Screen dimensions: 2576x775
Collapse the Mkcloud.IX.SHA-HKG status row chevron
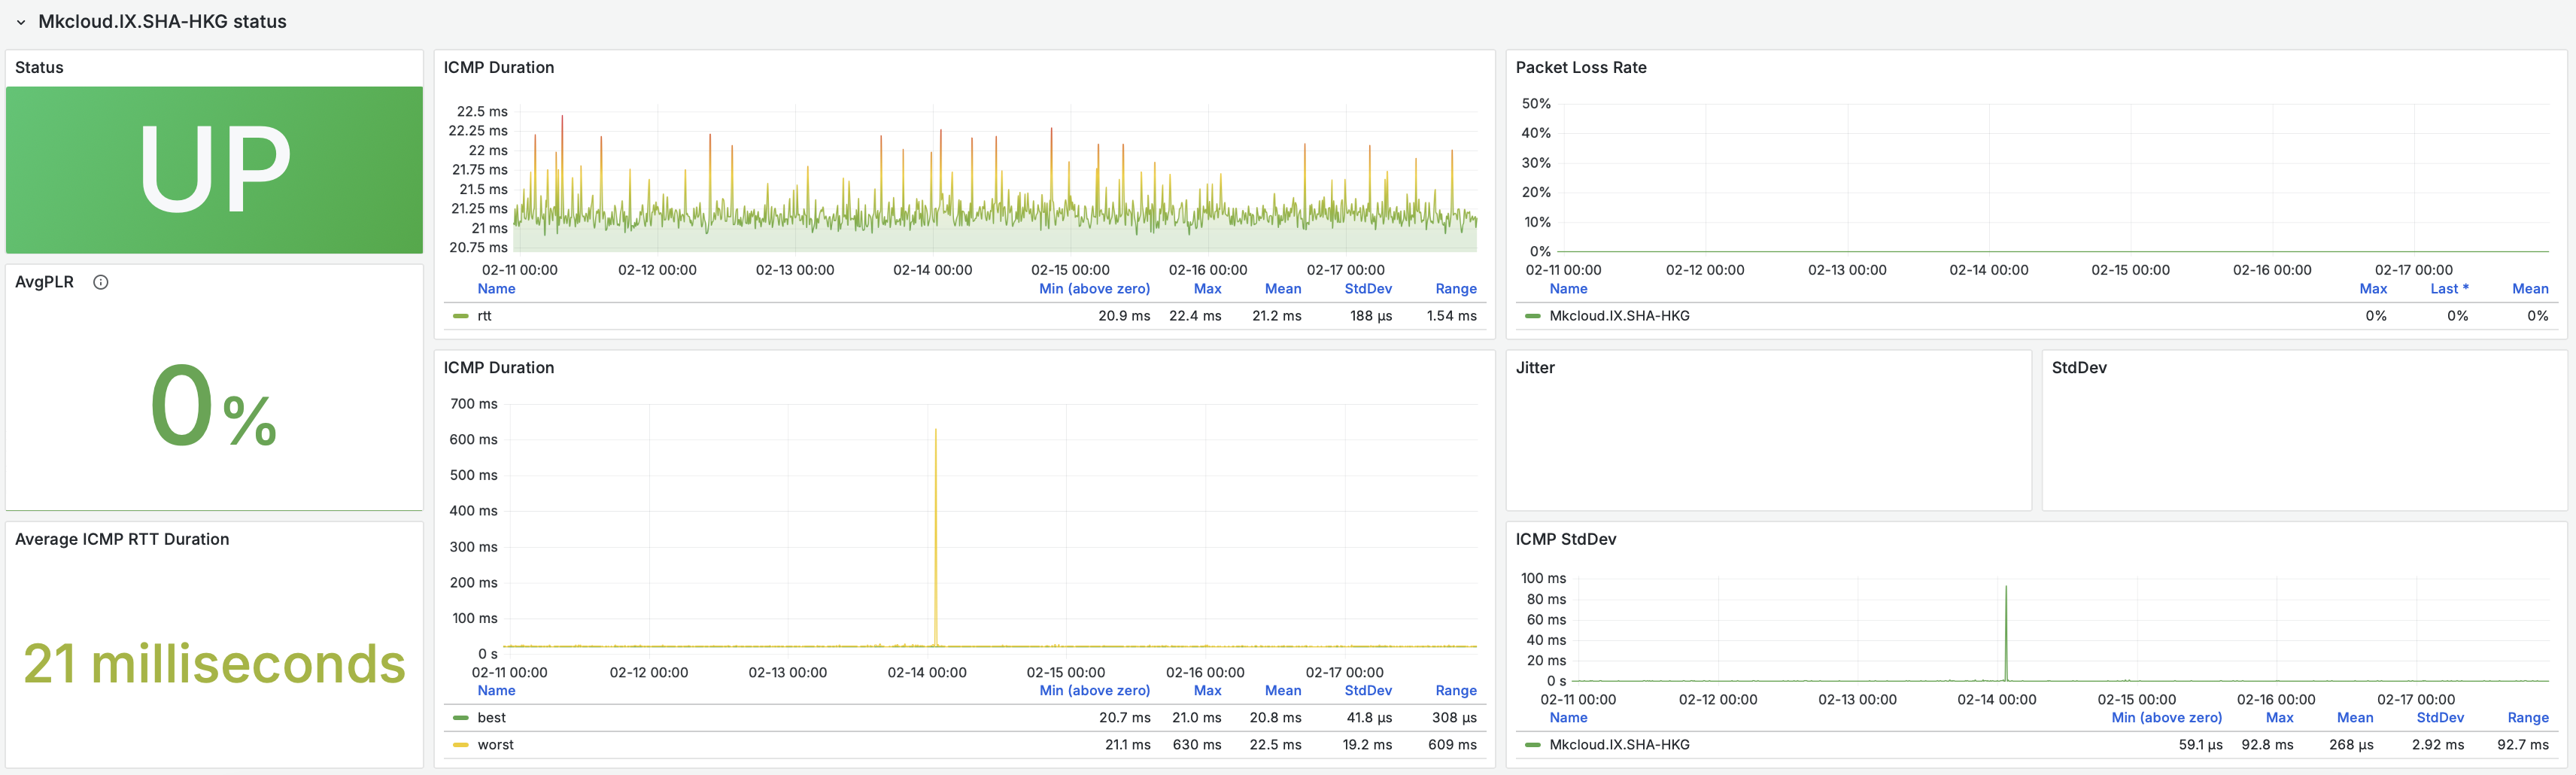pos(21,22)
